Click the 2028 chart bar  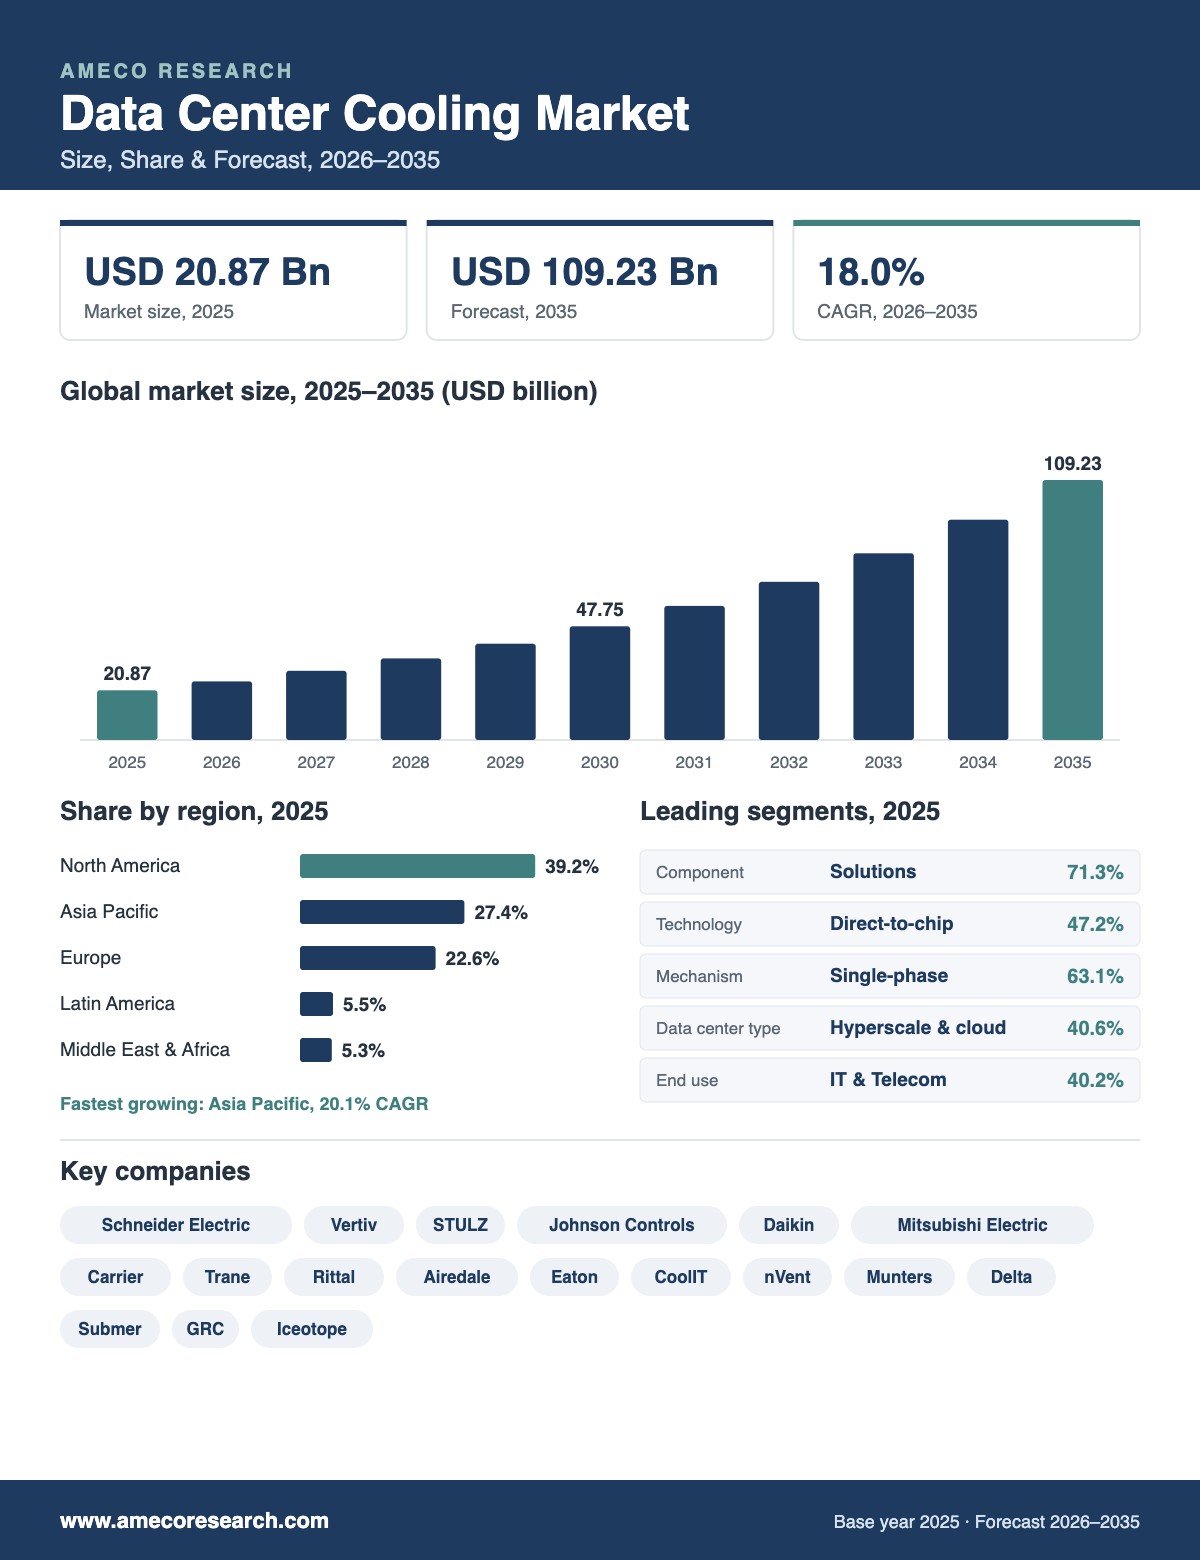[411, 699]
